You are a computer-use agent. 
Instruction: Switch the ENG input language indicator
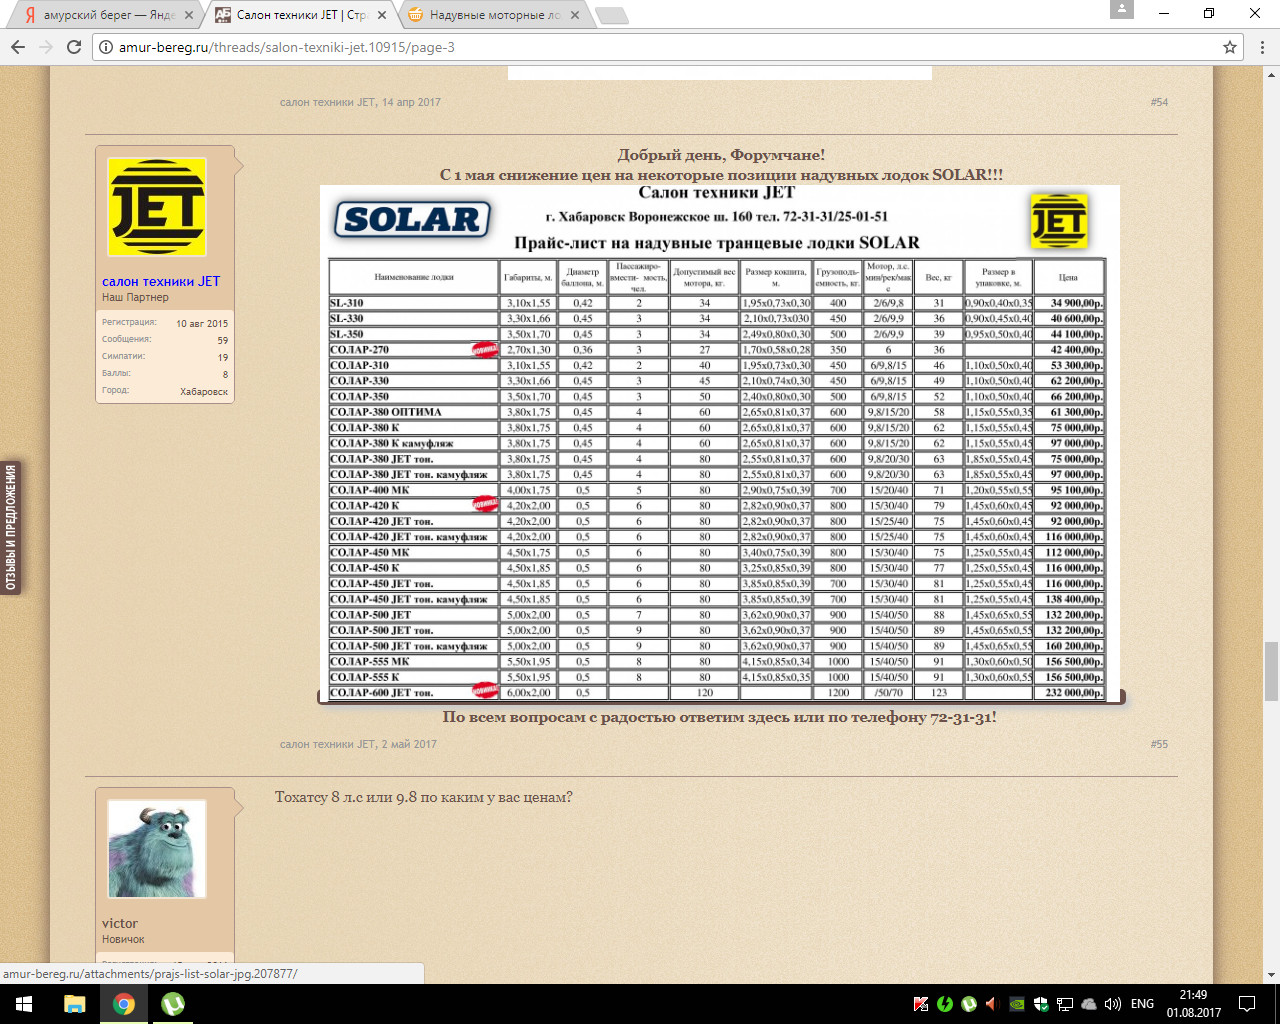[x=1142, y=1004]
